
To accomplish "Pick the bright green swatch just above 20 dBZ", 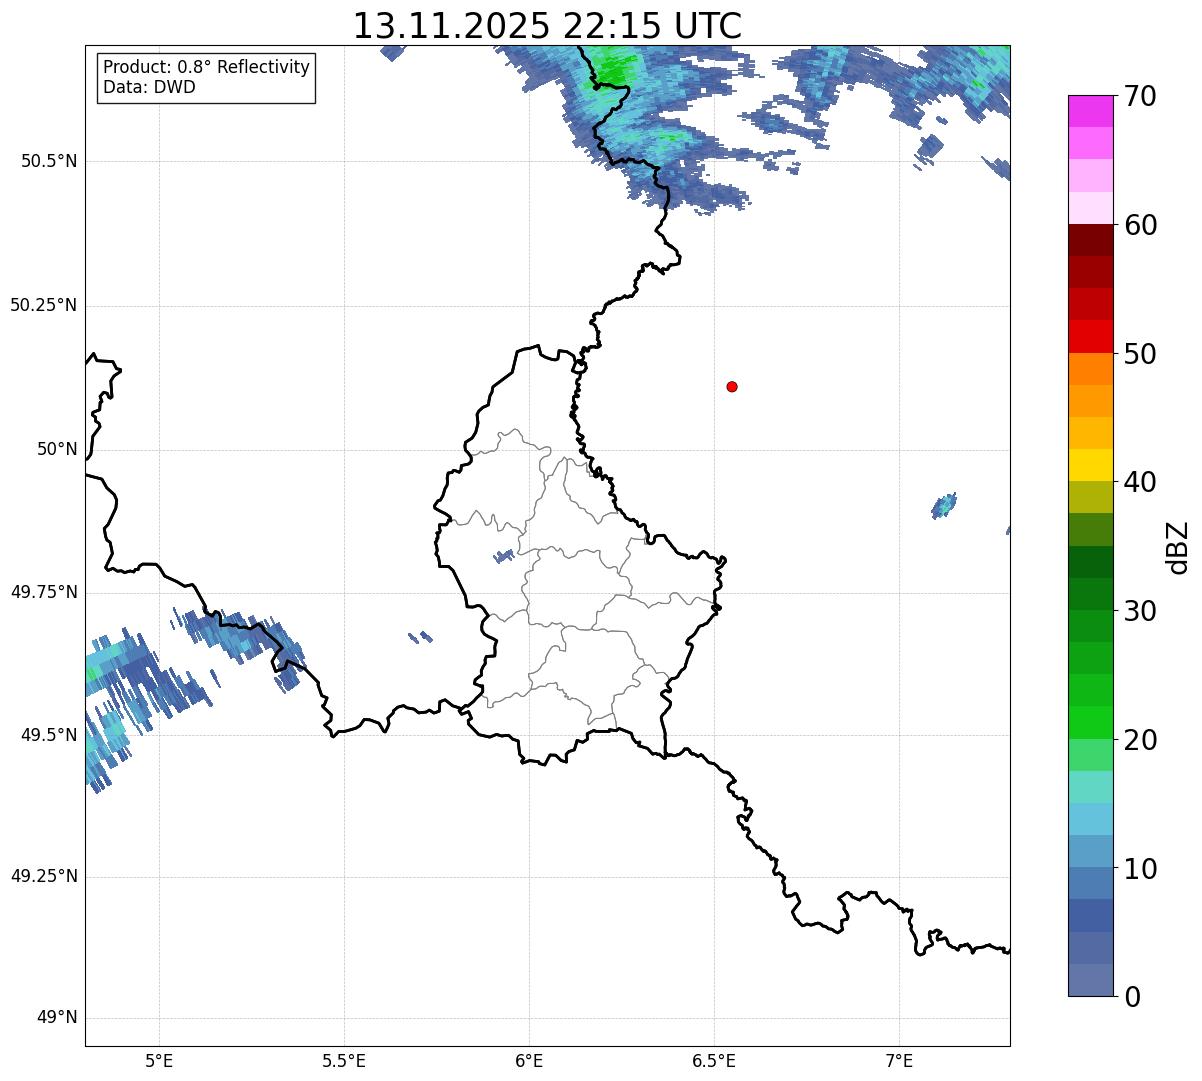I will [x=1091, y=723].
